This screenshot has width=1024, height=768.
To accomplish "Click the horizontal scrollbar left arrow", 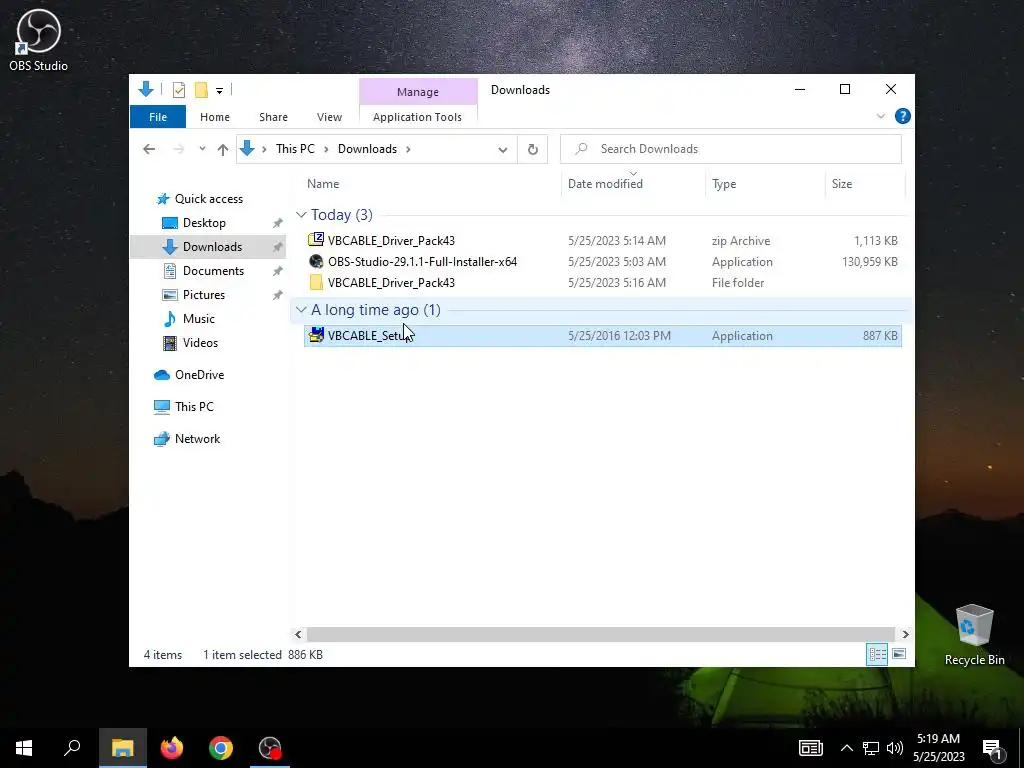I will [298, 634].
